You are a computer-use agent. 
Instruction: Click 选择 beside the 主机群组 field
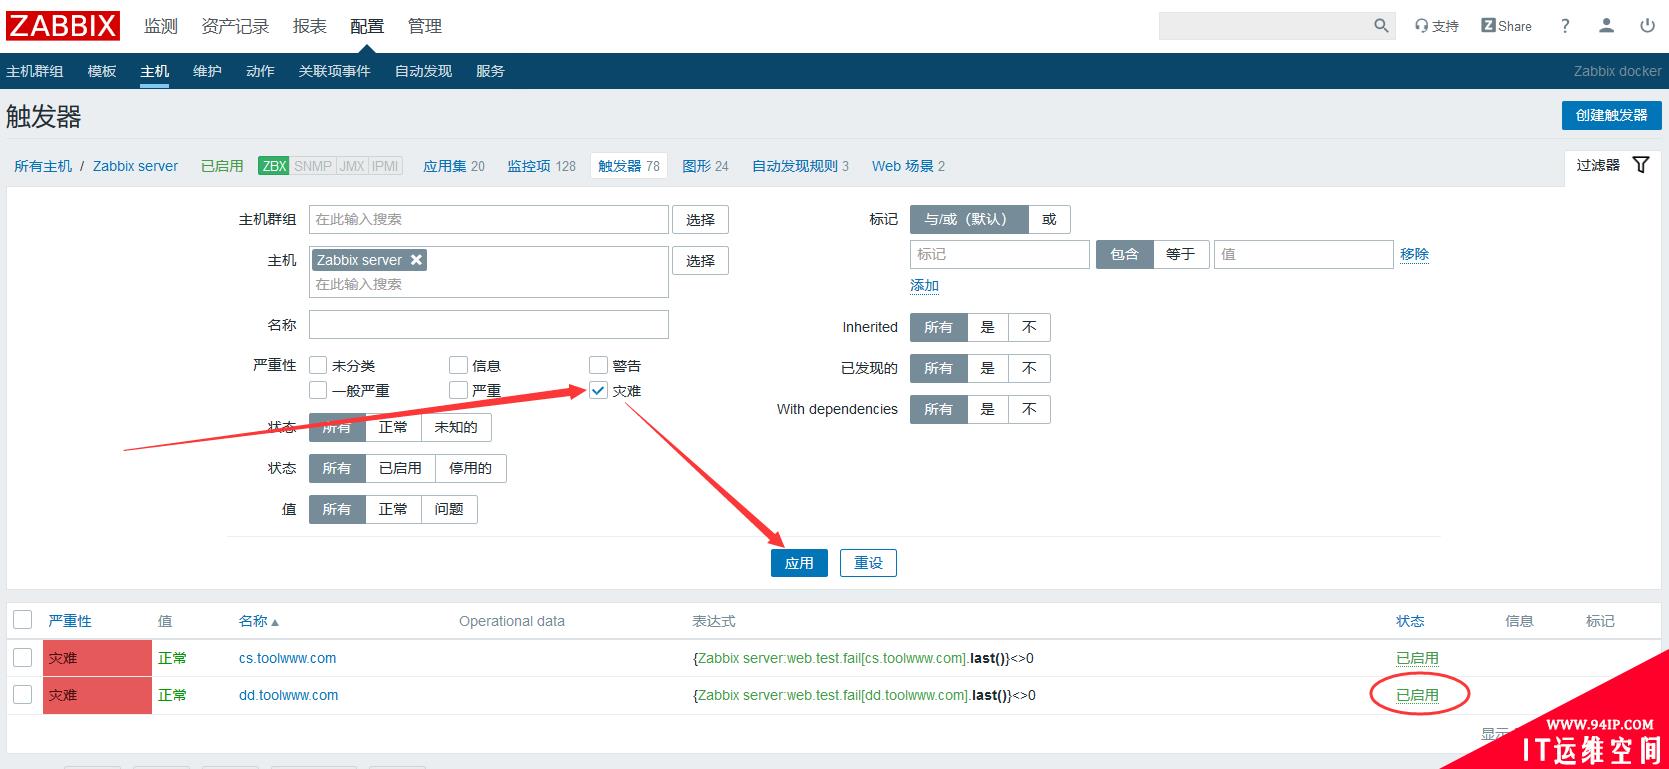coord(700,220)
